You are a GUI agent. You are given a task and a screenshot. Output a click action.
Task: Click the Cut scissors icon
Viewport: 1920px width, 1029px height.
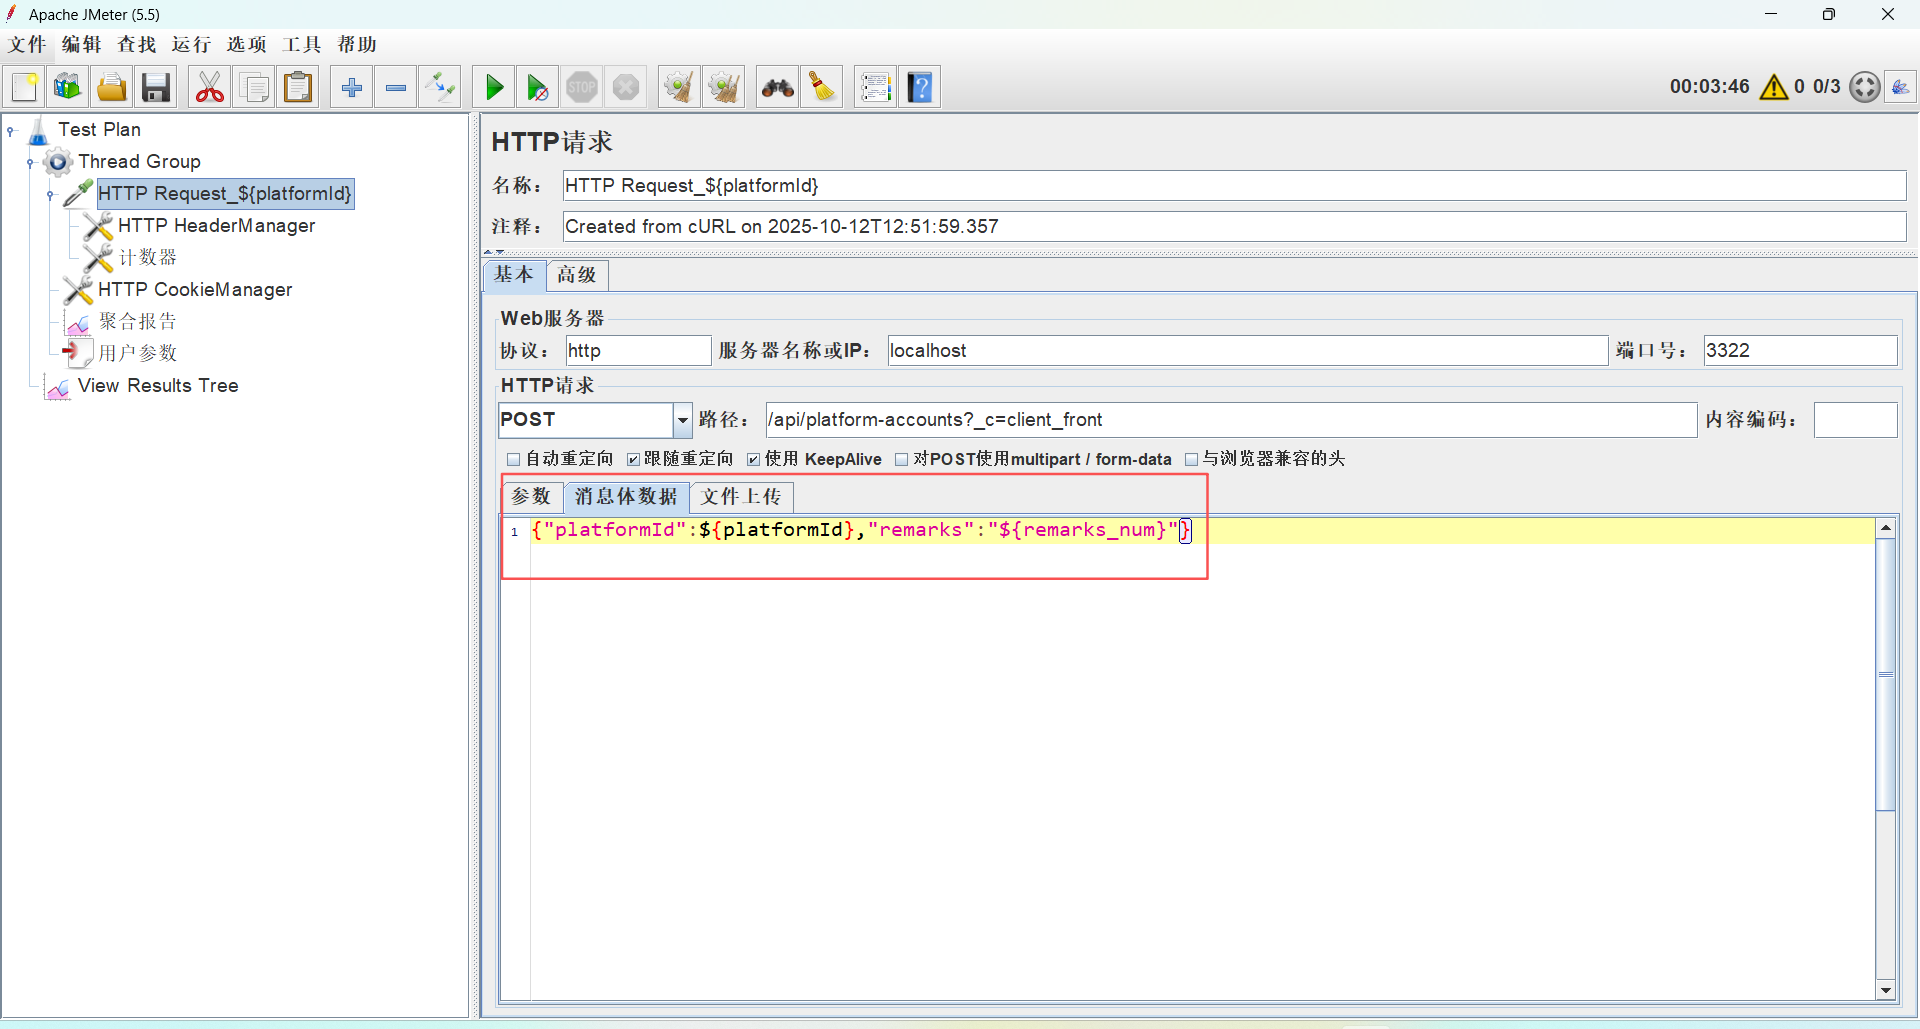point(210,87)
